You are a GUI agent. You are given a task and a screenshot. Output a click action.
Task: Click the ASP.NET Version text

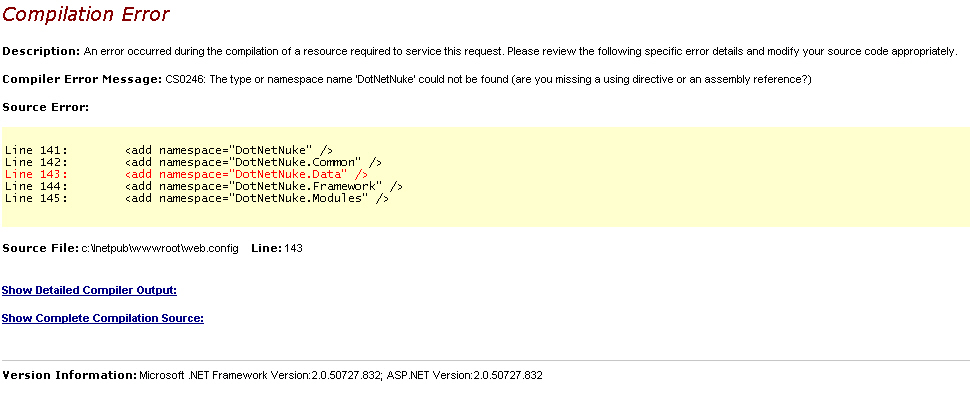point(463,375)
